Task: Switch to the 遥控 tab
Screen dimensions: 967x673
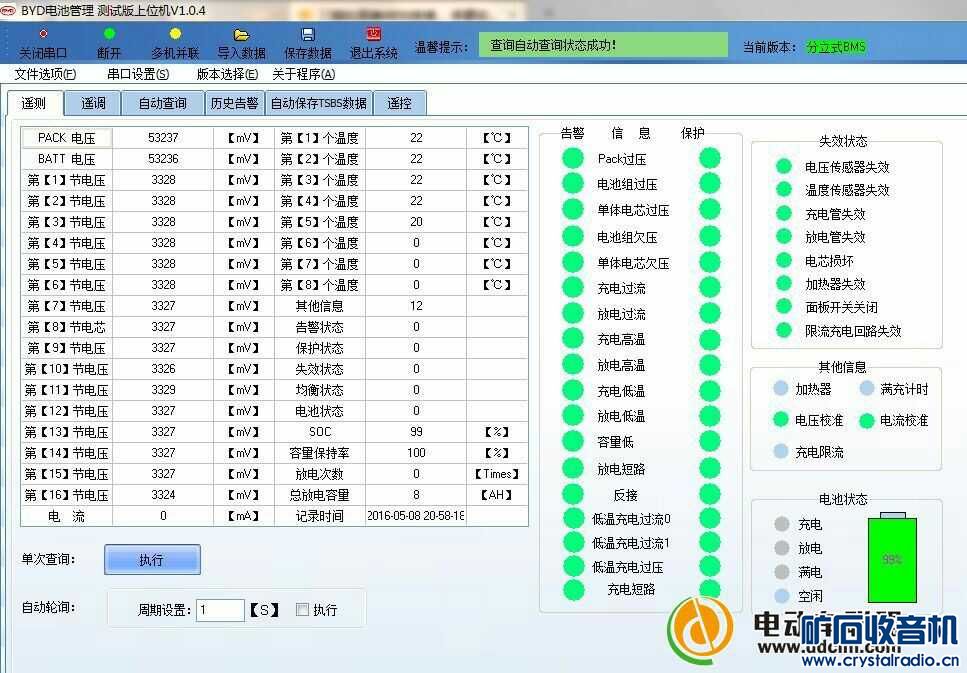Action: 399,103
